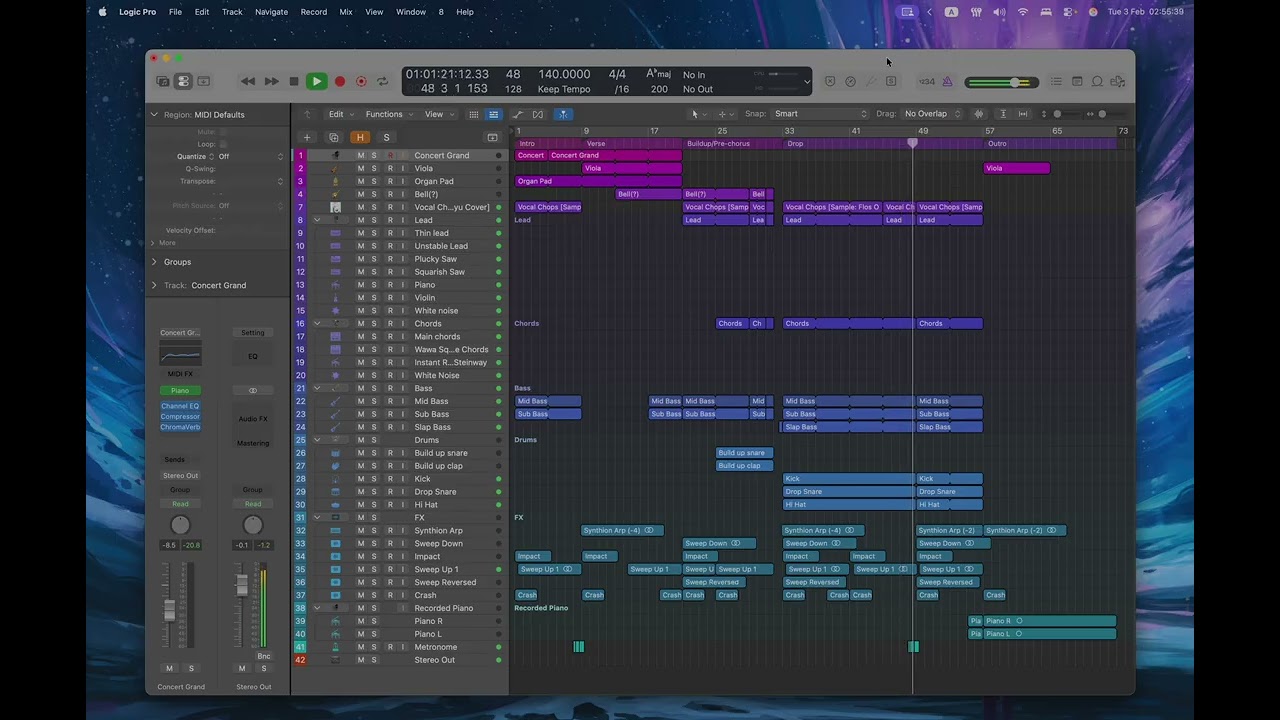The width and height of the screenshot is (1280, 720).
Task: Open the Track menu
Action: click(x=232, y=12)
